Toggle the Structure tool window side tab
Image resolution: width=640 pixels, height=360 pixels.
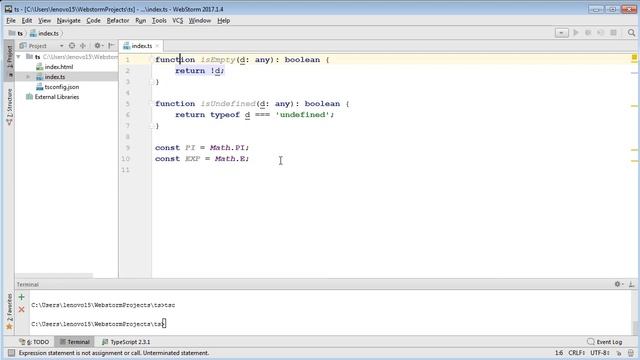pos(9,107)
